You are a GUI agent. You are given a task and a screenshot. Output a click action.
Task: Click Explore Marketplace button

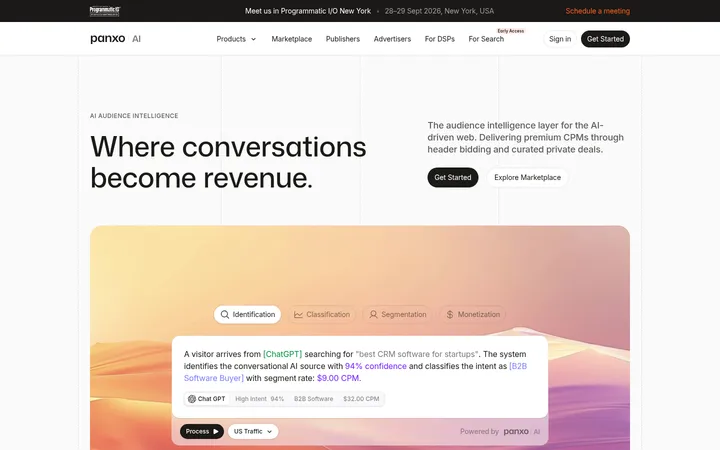[x=528, y=177]
